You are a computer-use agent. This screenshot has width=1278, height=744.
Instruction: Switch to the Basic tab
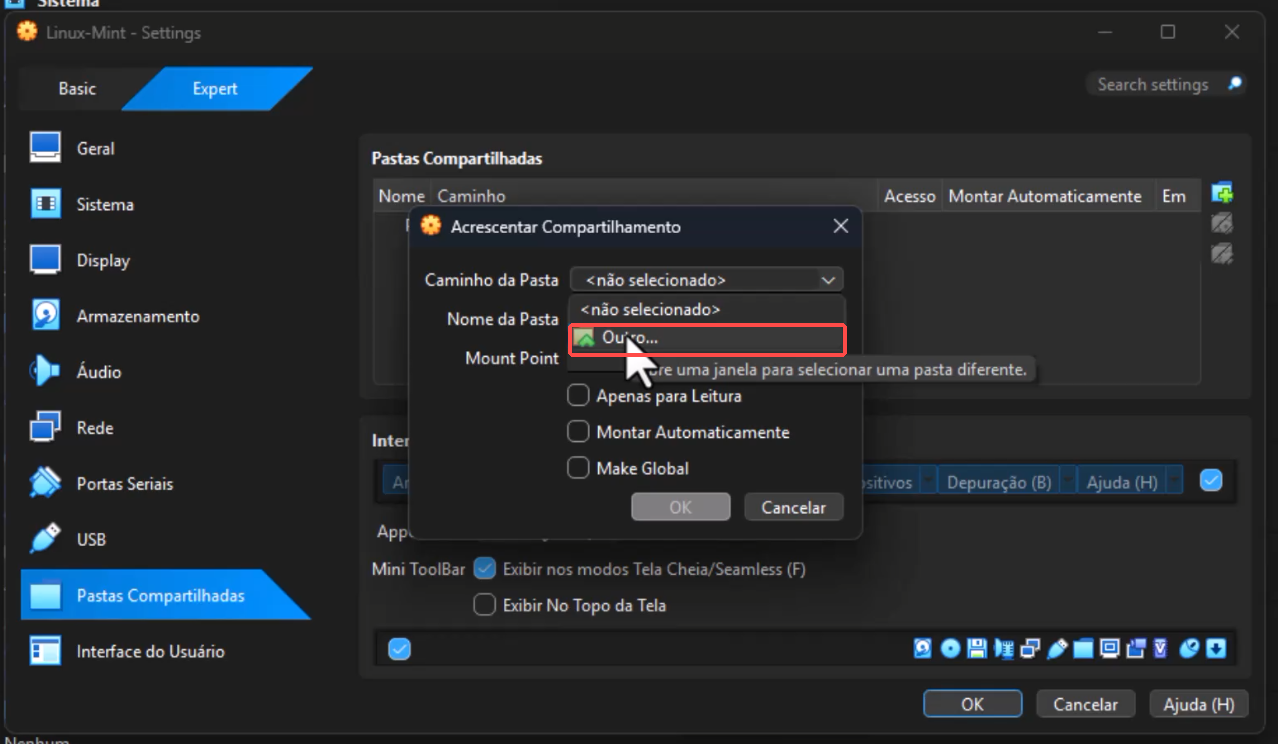[x=77, y=89]
